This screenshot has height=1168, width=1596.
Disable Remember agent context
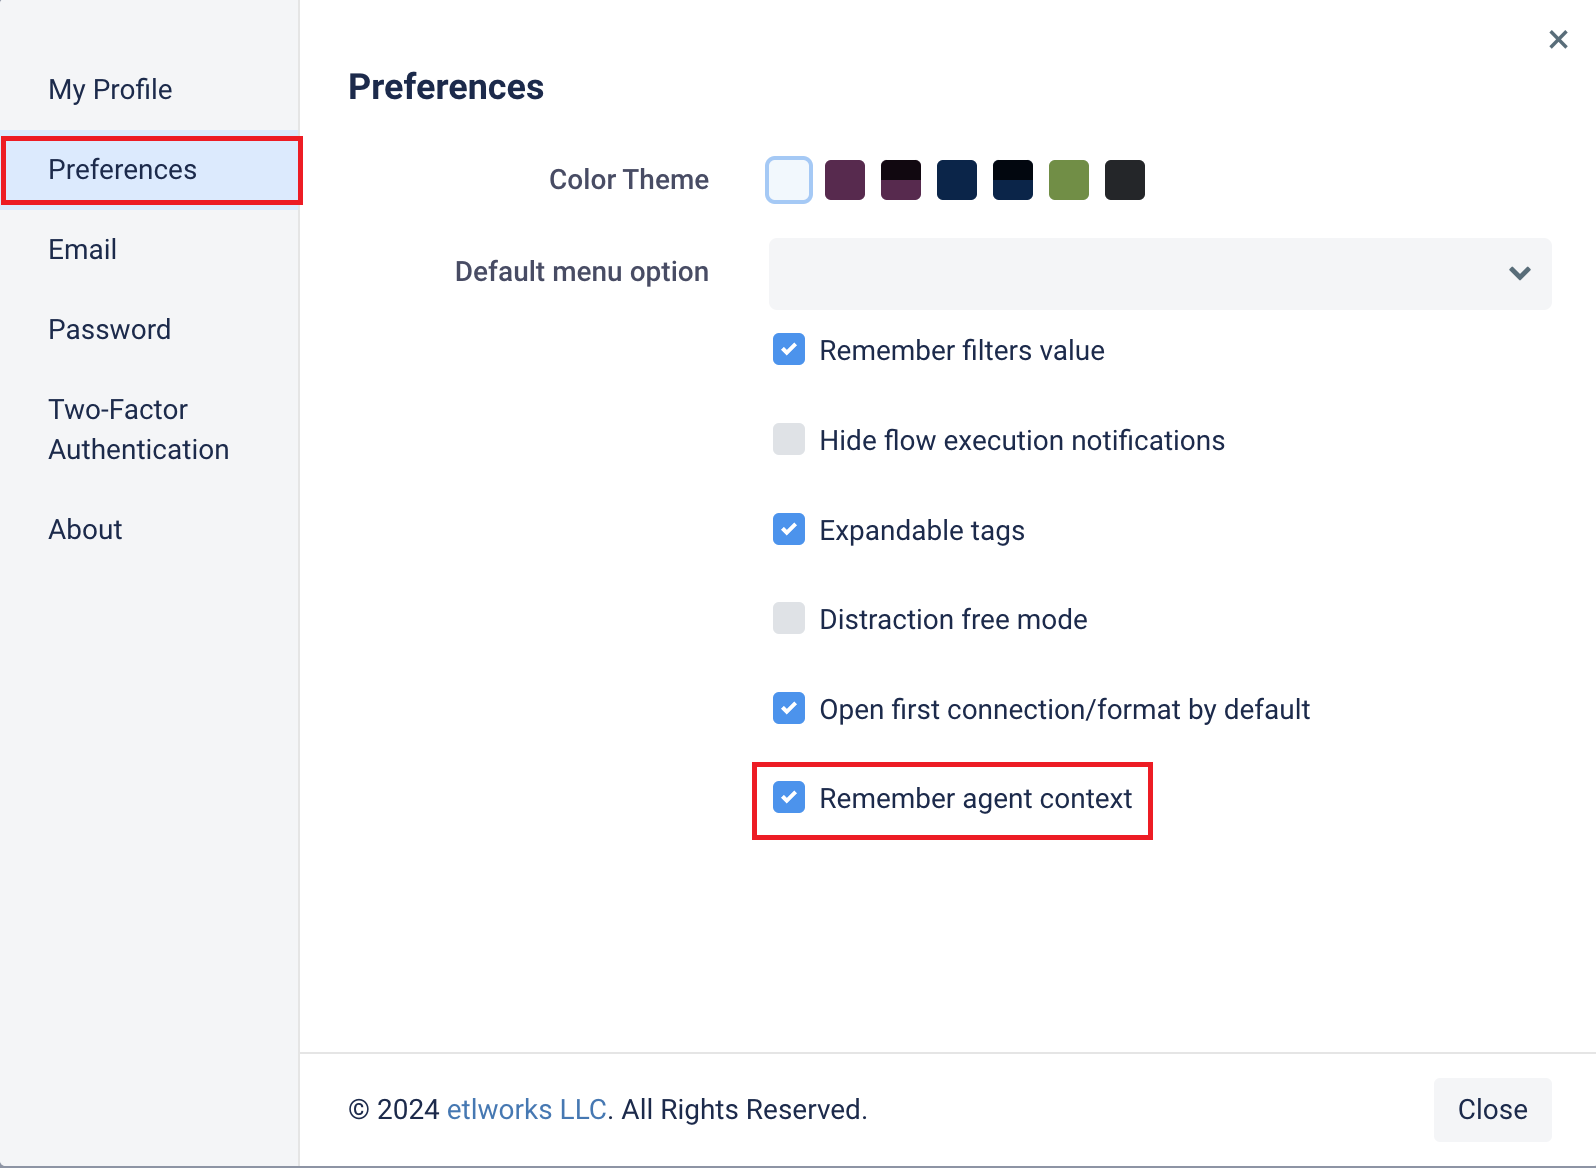789,797
